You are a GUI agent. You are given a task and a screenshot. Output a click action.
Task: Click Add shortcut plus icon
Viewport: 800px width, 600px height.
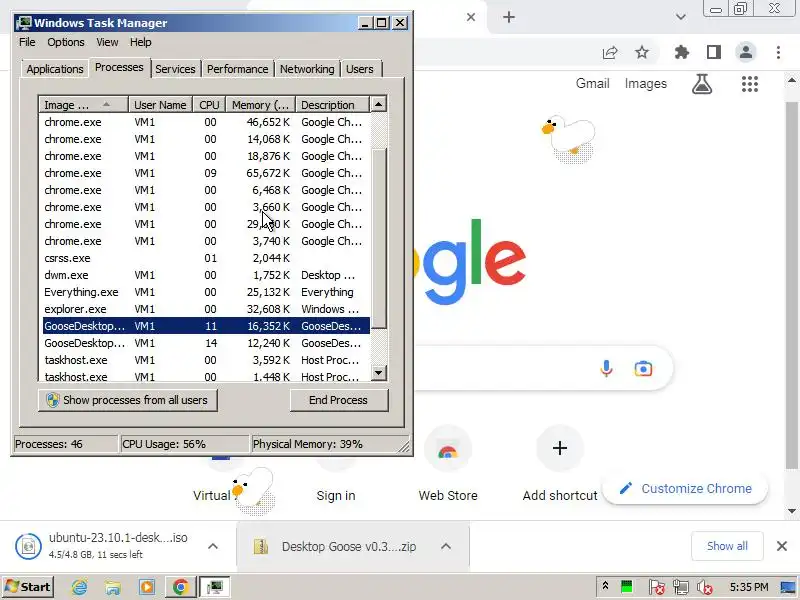click(x=560, y=448)
